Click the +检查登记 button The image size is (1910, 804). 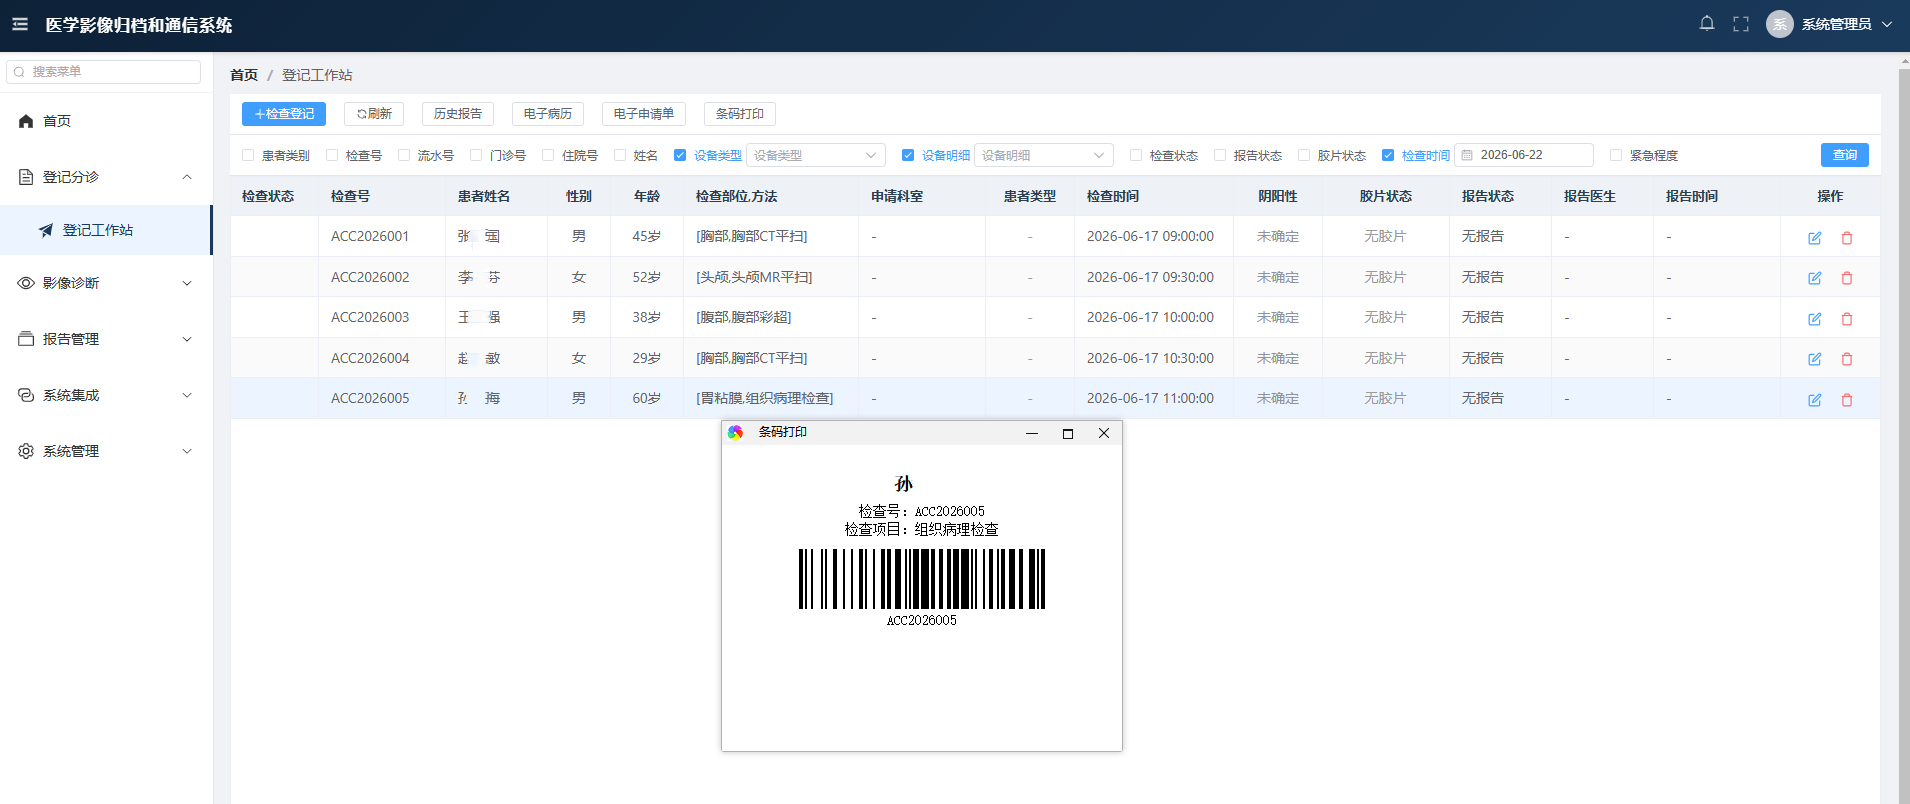click(284, 114)
